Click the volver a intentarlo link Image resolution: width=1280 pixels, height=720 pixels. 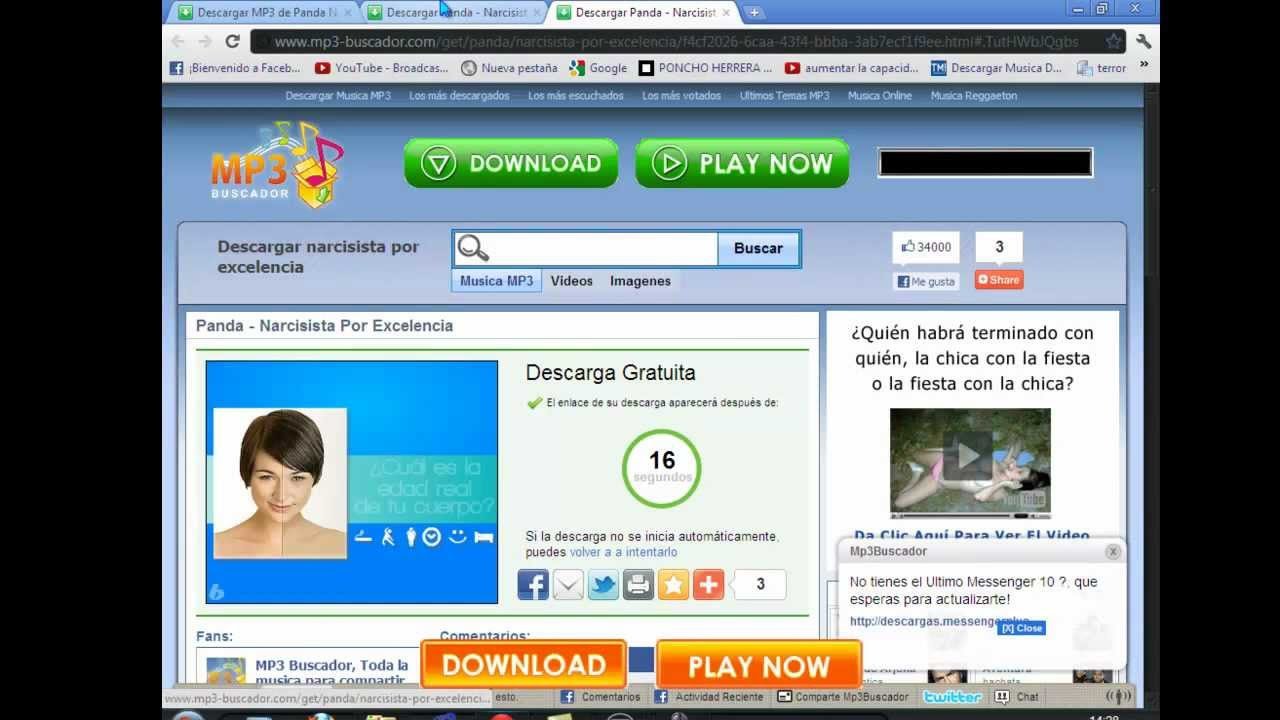(623, 552)
